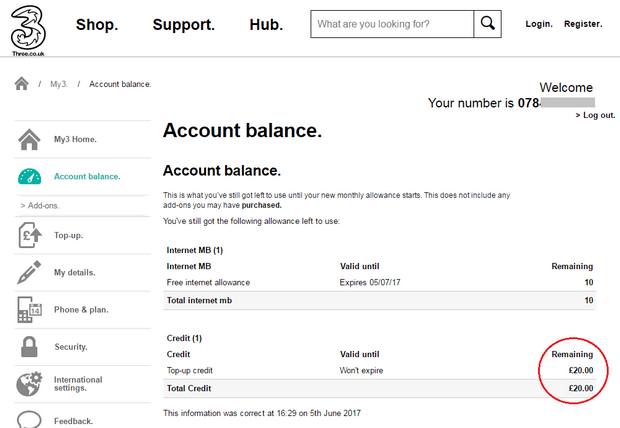Focus the 'What are you looking for?' search box
Image resolution: width=620 pixels, height=428 pixels.
pos(392,24)
